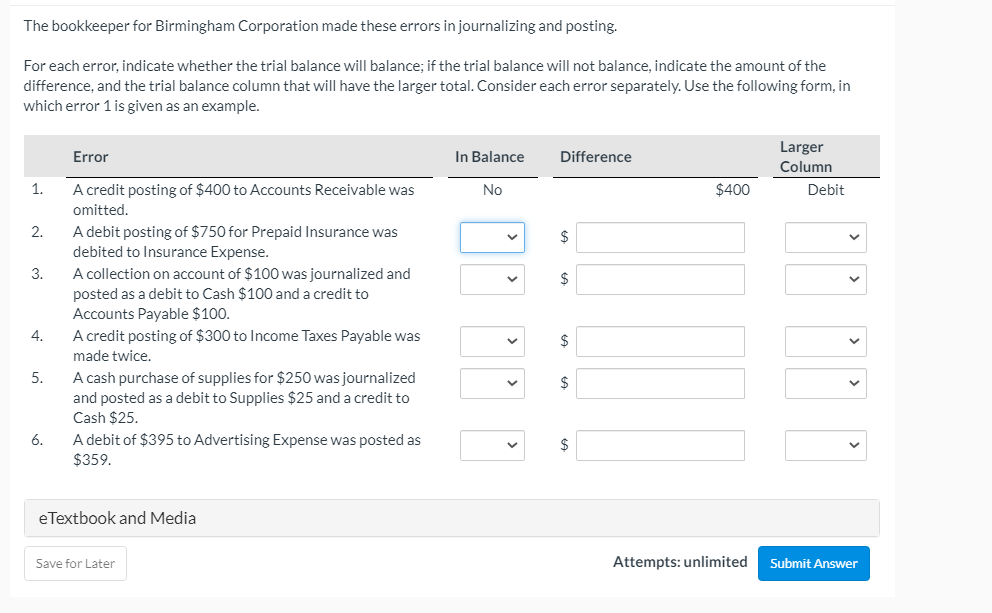Click the Save for Later button

(74, 563)
